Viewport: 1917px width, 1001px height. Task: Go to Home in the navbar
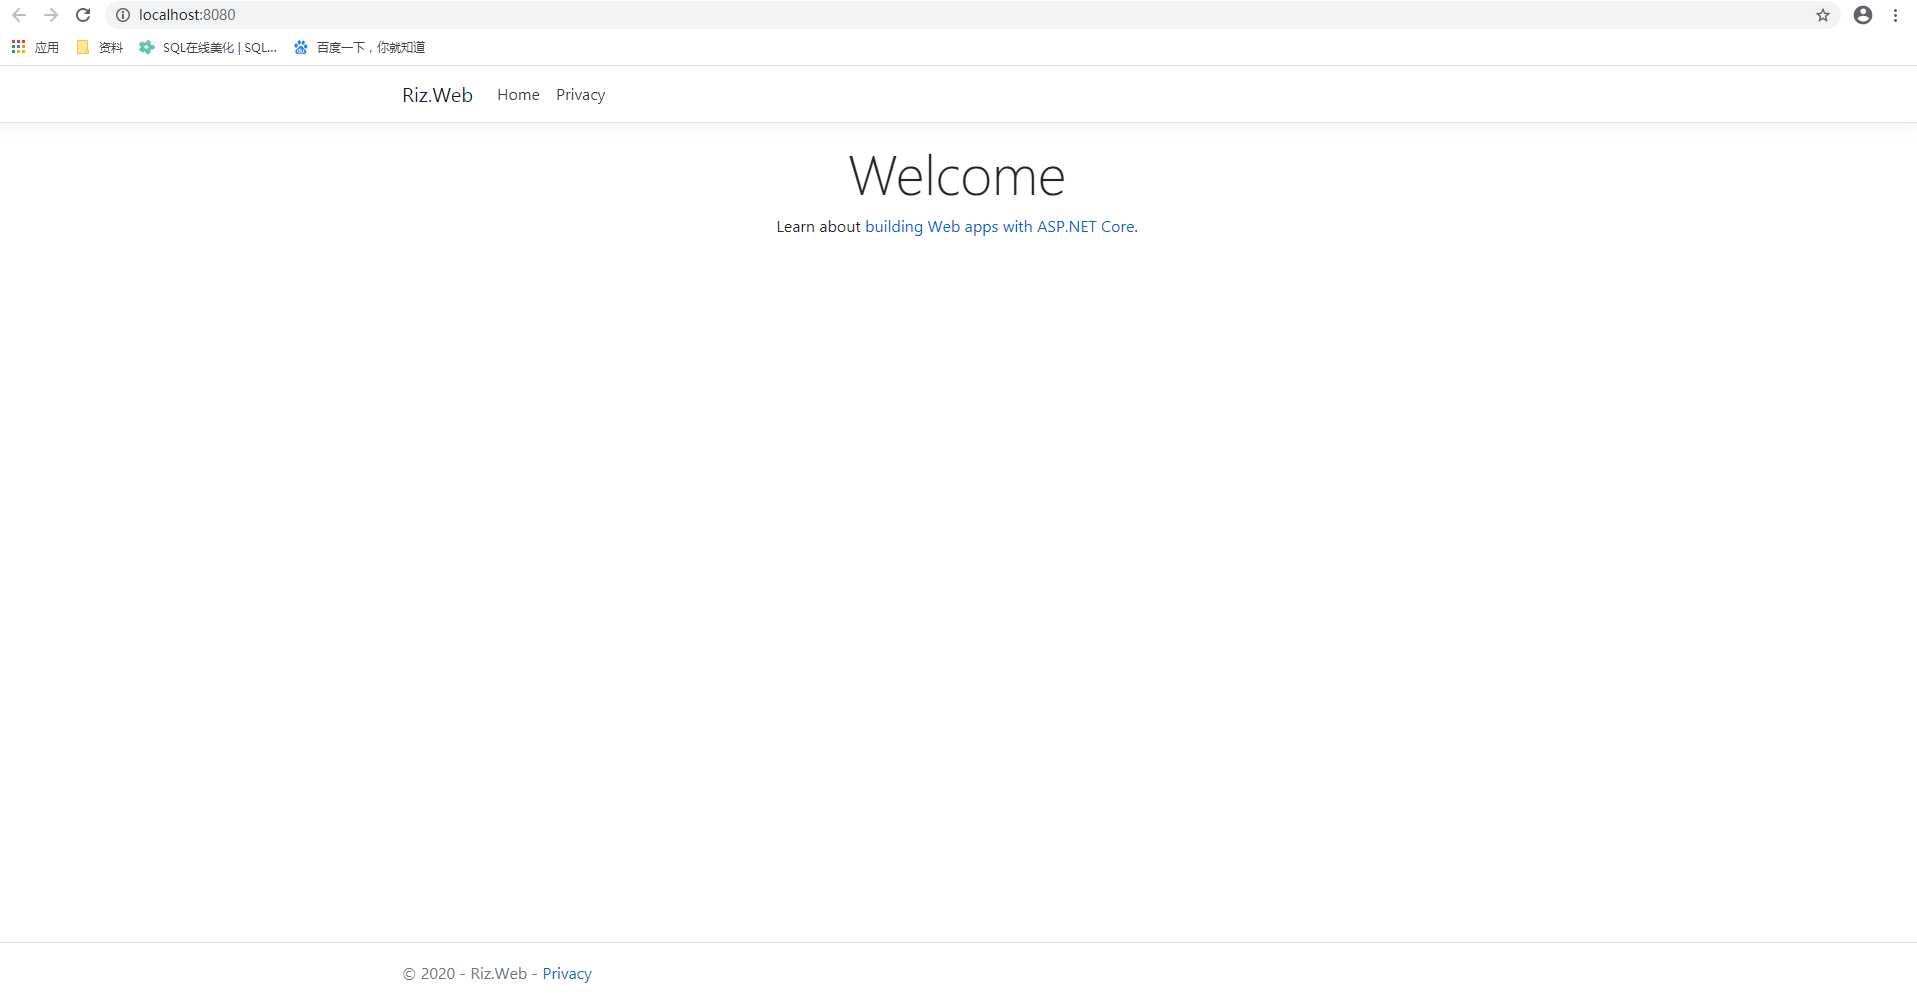(518, 95)
